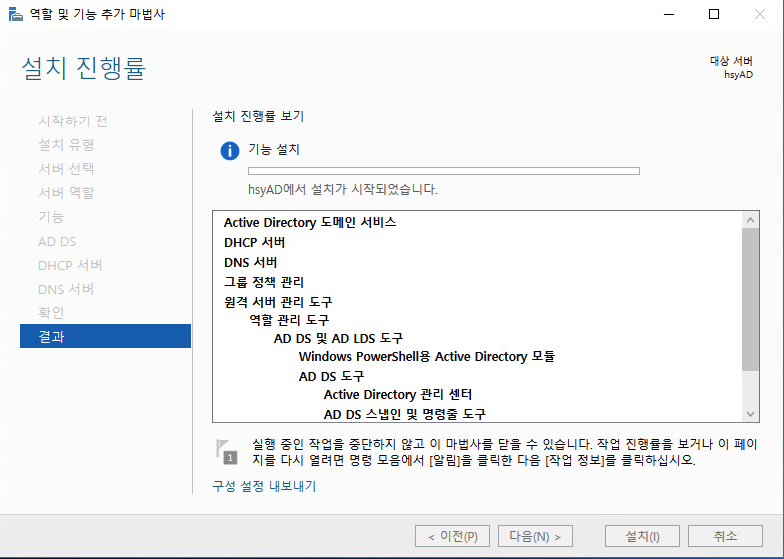Click the 대상 서버 hsyAD label
The height and width of the screenshot is (559, 784).
pos(731,68)
